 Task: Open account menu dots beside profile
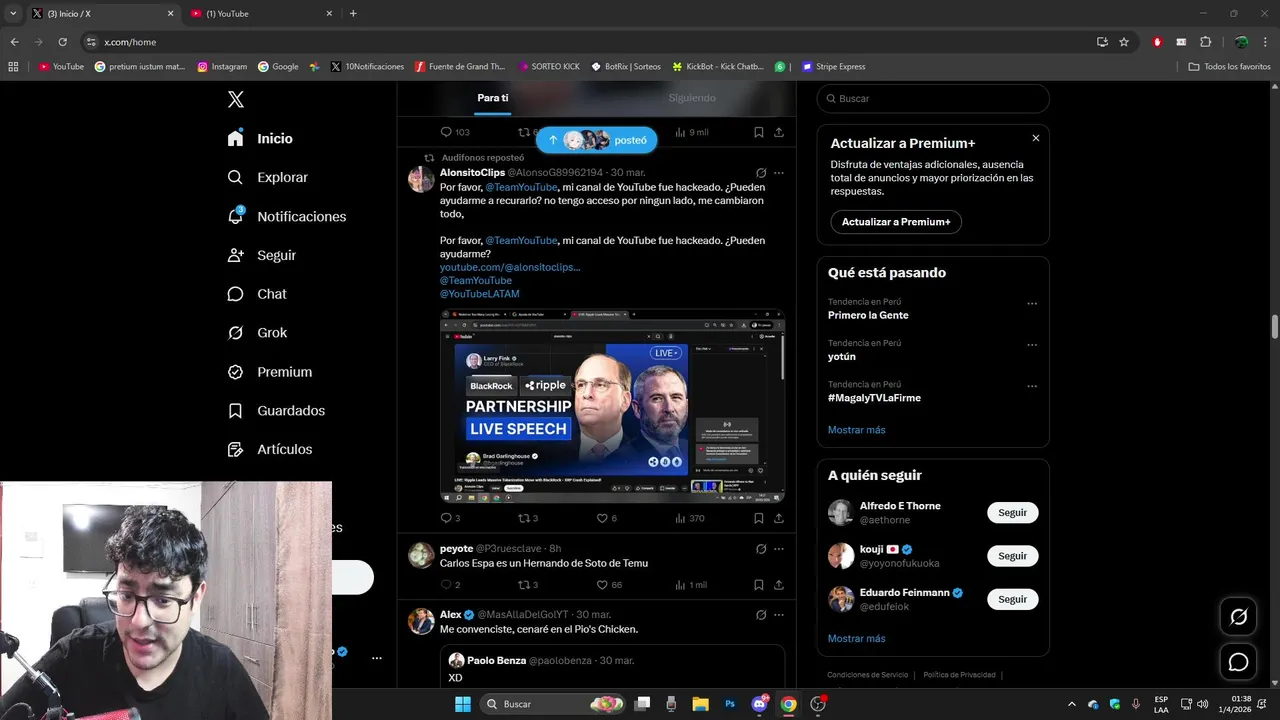coord(377,658)
